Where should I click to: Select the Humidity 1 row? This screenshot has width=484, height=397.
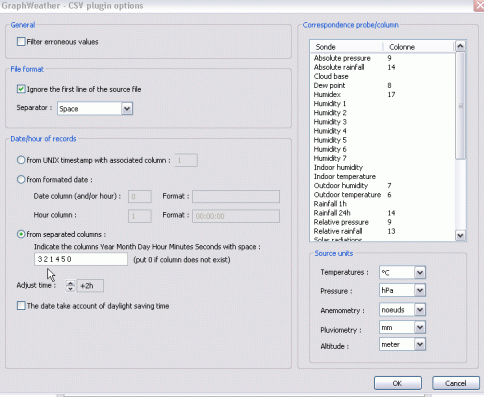pyautogui.click(x=382, y=104)
